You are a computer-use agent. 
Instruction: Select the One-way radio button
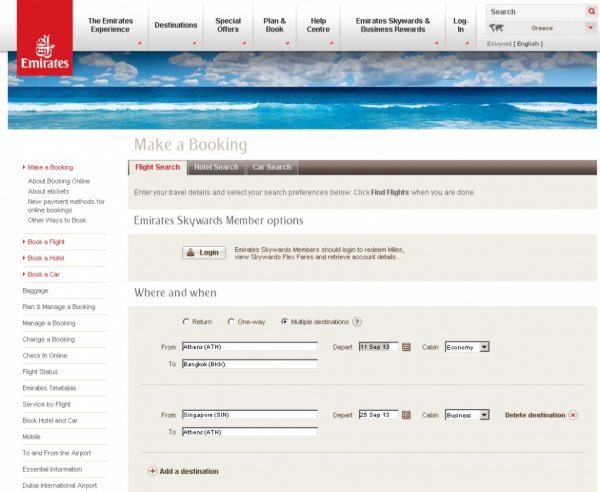coord(232,322)
